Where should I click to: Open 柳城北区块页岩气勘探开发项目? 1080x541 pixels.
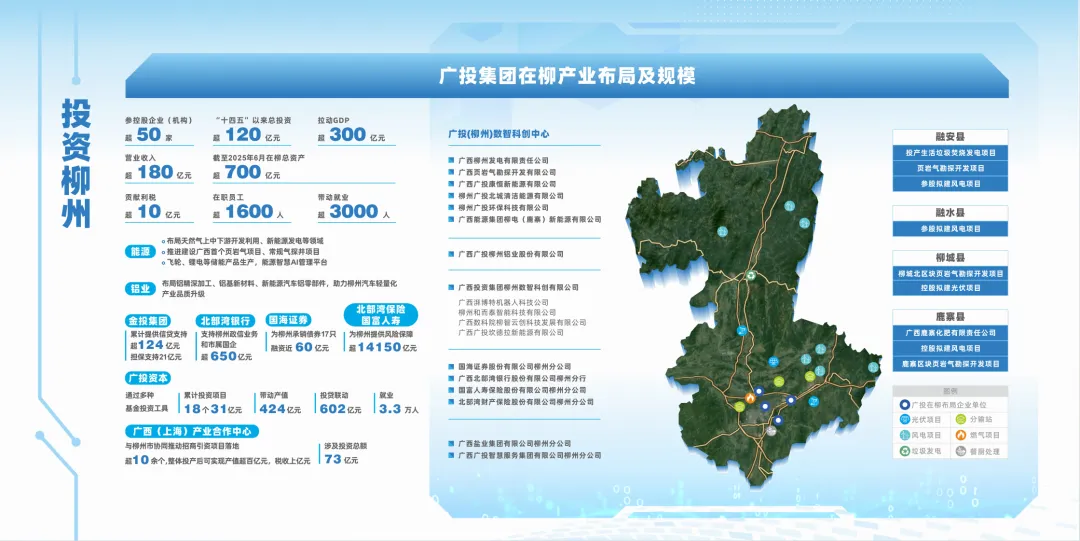950,274
